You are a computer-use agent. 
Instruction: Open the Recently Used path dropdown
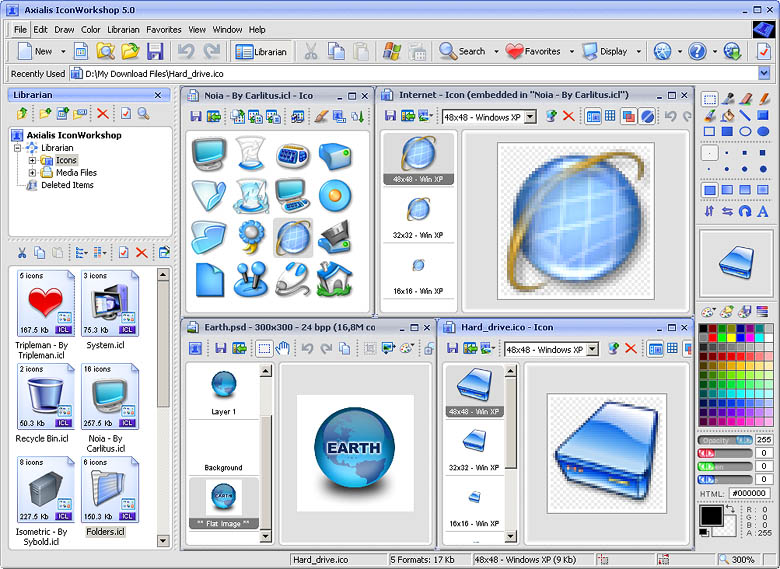point(764,74)
